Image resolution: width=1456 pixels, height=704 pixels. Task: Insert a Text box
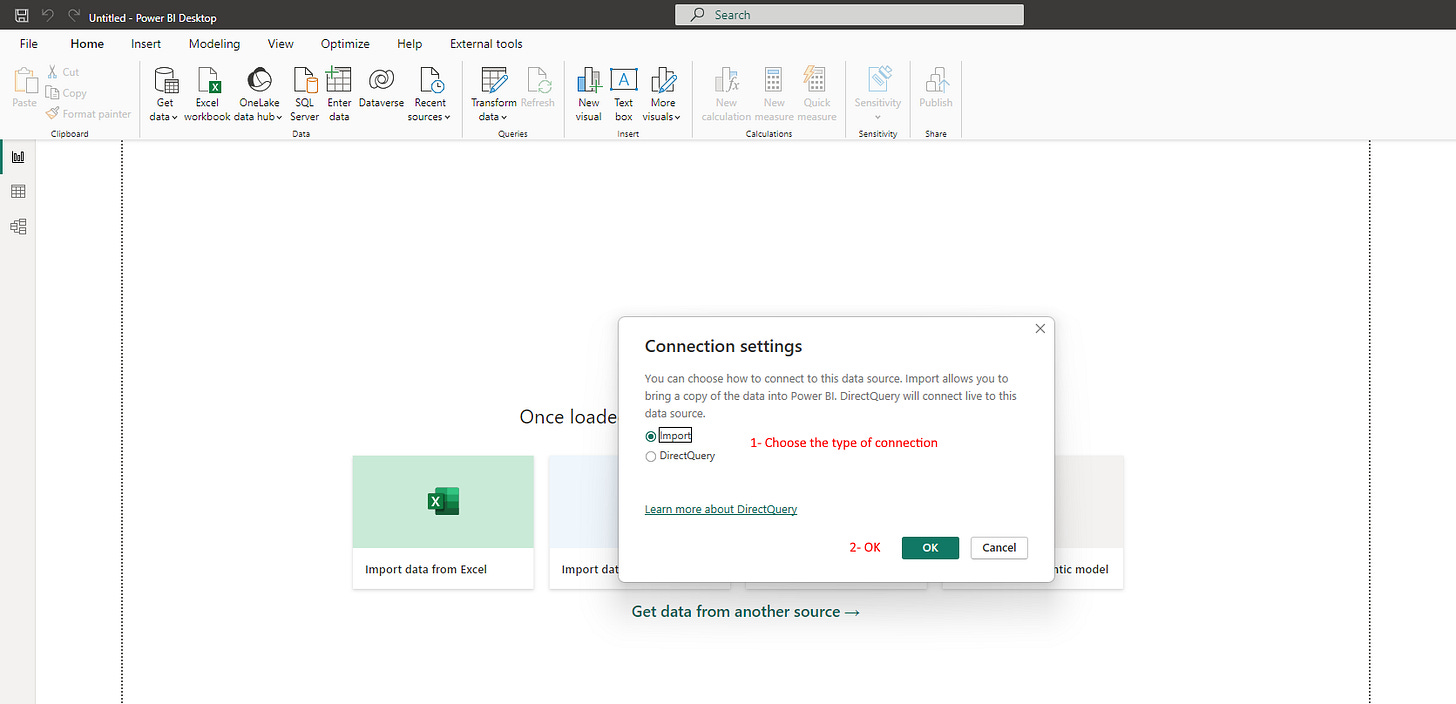pyautogui.click(x=624, y=95)
